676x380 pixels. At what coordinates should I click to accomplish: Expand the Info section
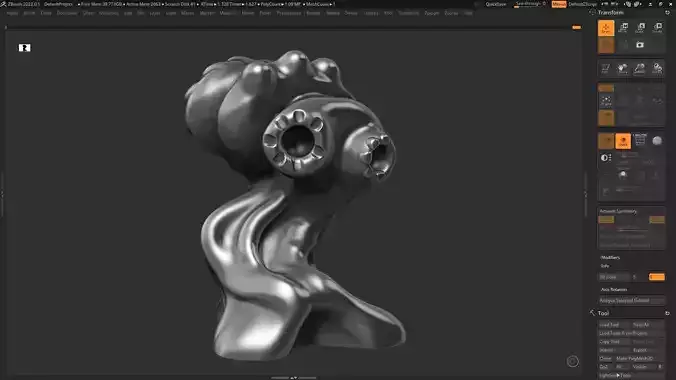click(605, 266)
